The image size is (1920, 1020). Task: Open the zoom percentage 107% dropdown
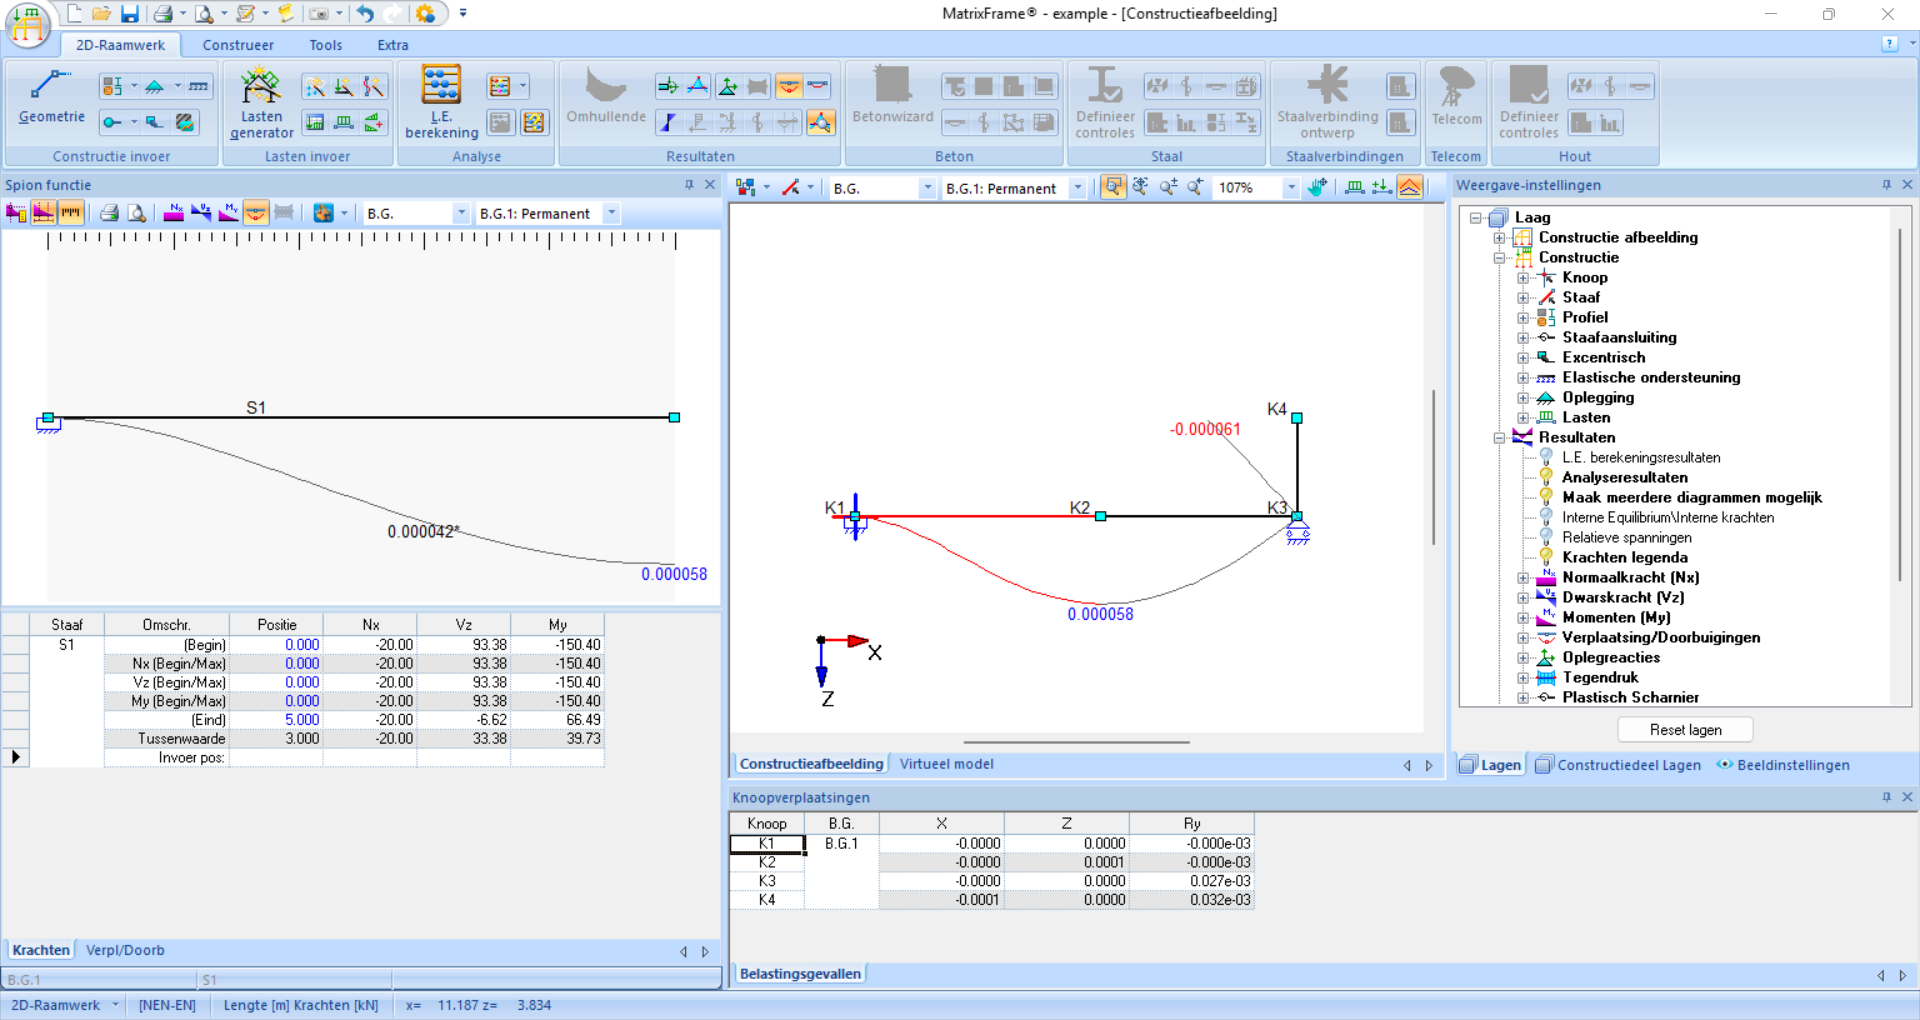pyautogui.click(x=1291, y=188)
